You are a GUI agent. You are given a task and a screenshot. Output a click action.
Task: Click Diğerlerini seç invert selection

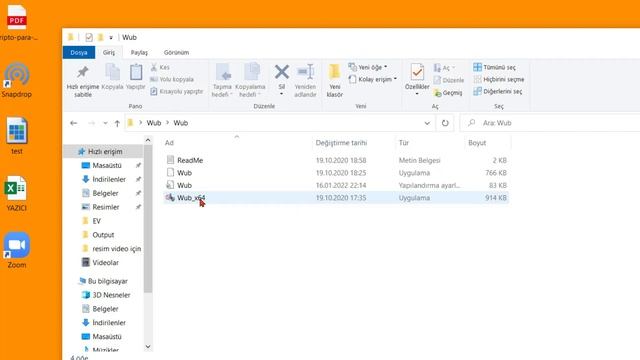(x=498, y=91)
